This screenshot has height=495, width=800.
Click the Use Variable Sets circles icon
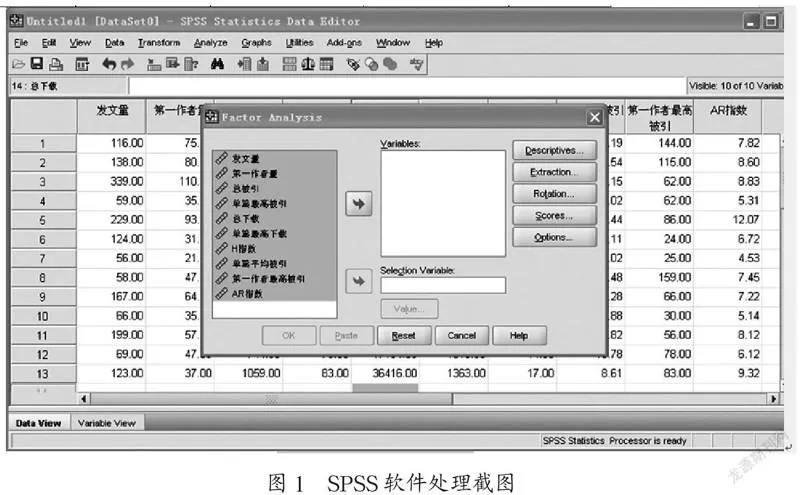click(x=371, y=64)
